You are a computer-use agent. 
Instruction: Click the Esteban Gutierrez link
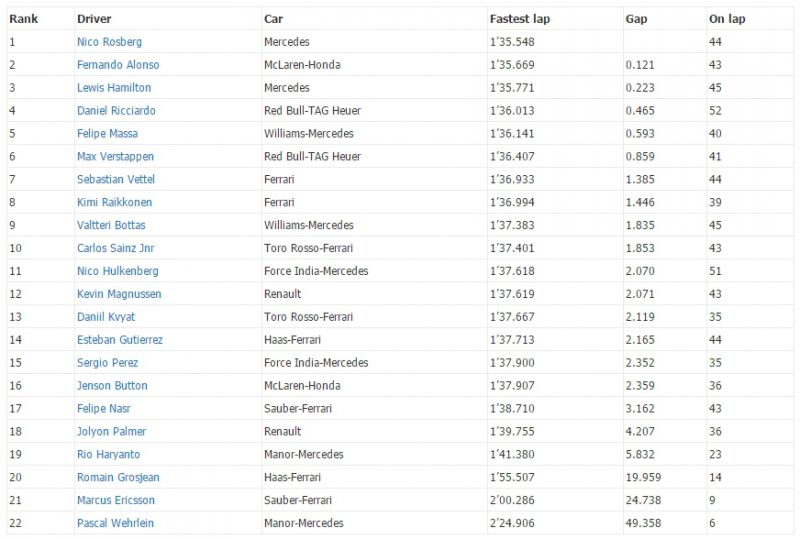click(120, 340)
